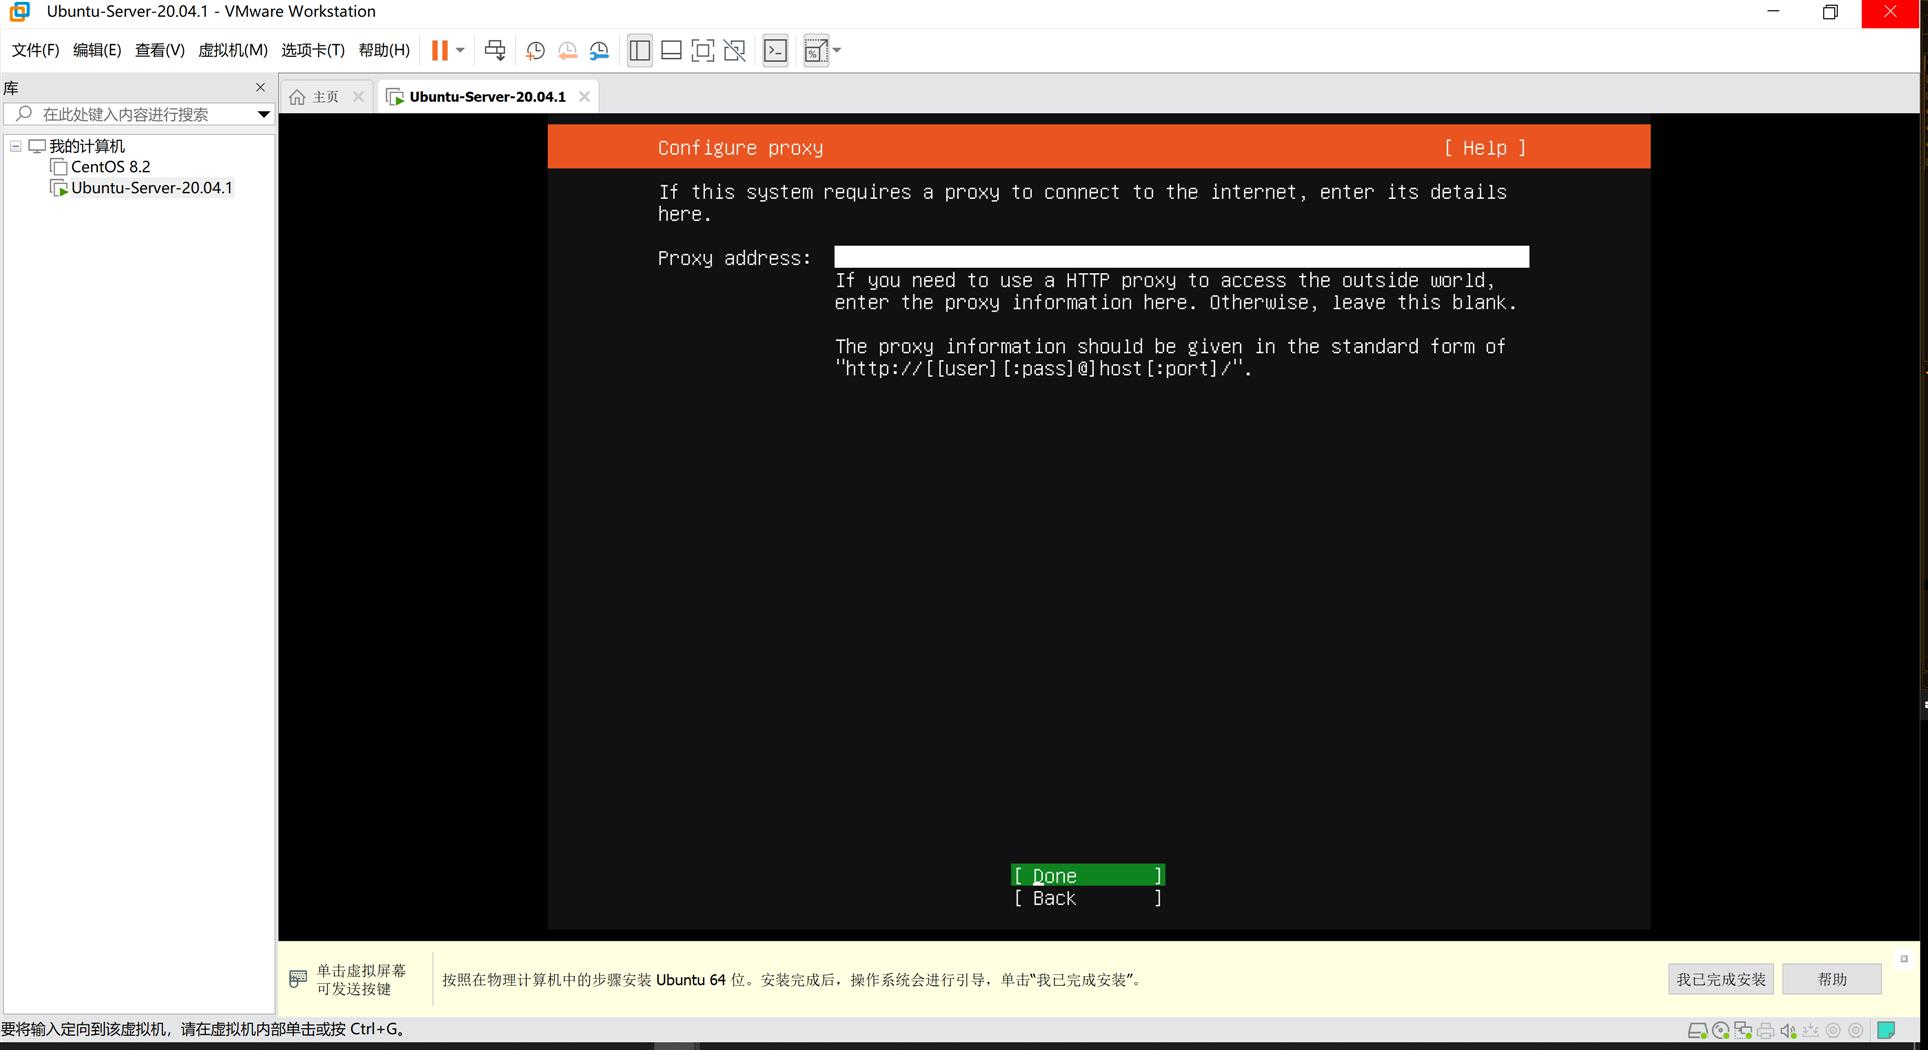Click the VMware Workstation title bar icon
The image size is (1928, 1050).
click(x=19, y=12)
